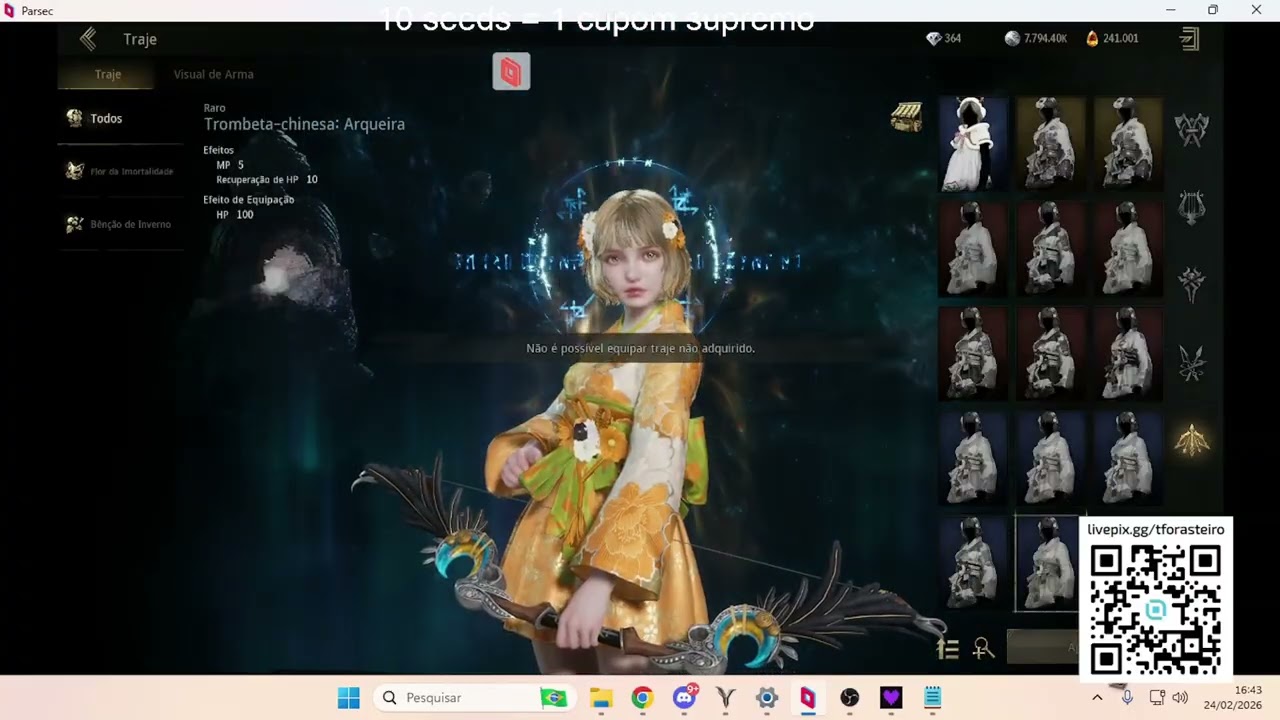Click the red Parsec overlay icon
This screenshot has height=720, width=1280.
(511, 72)
